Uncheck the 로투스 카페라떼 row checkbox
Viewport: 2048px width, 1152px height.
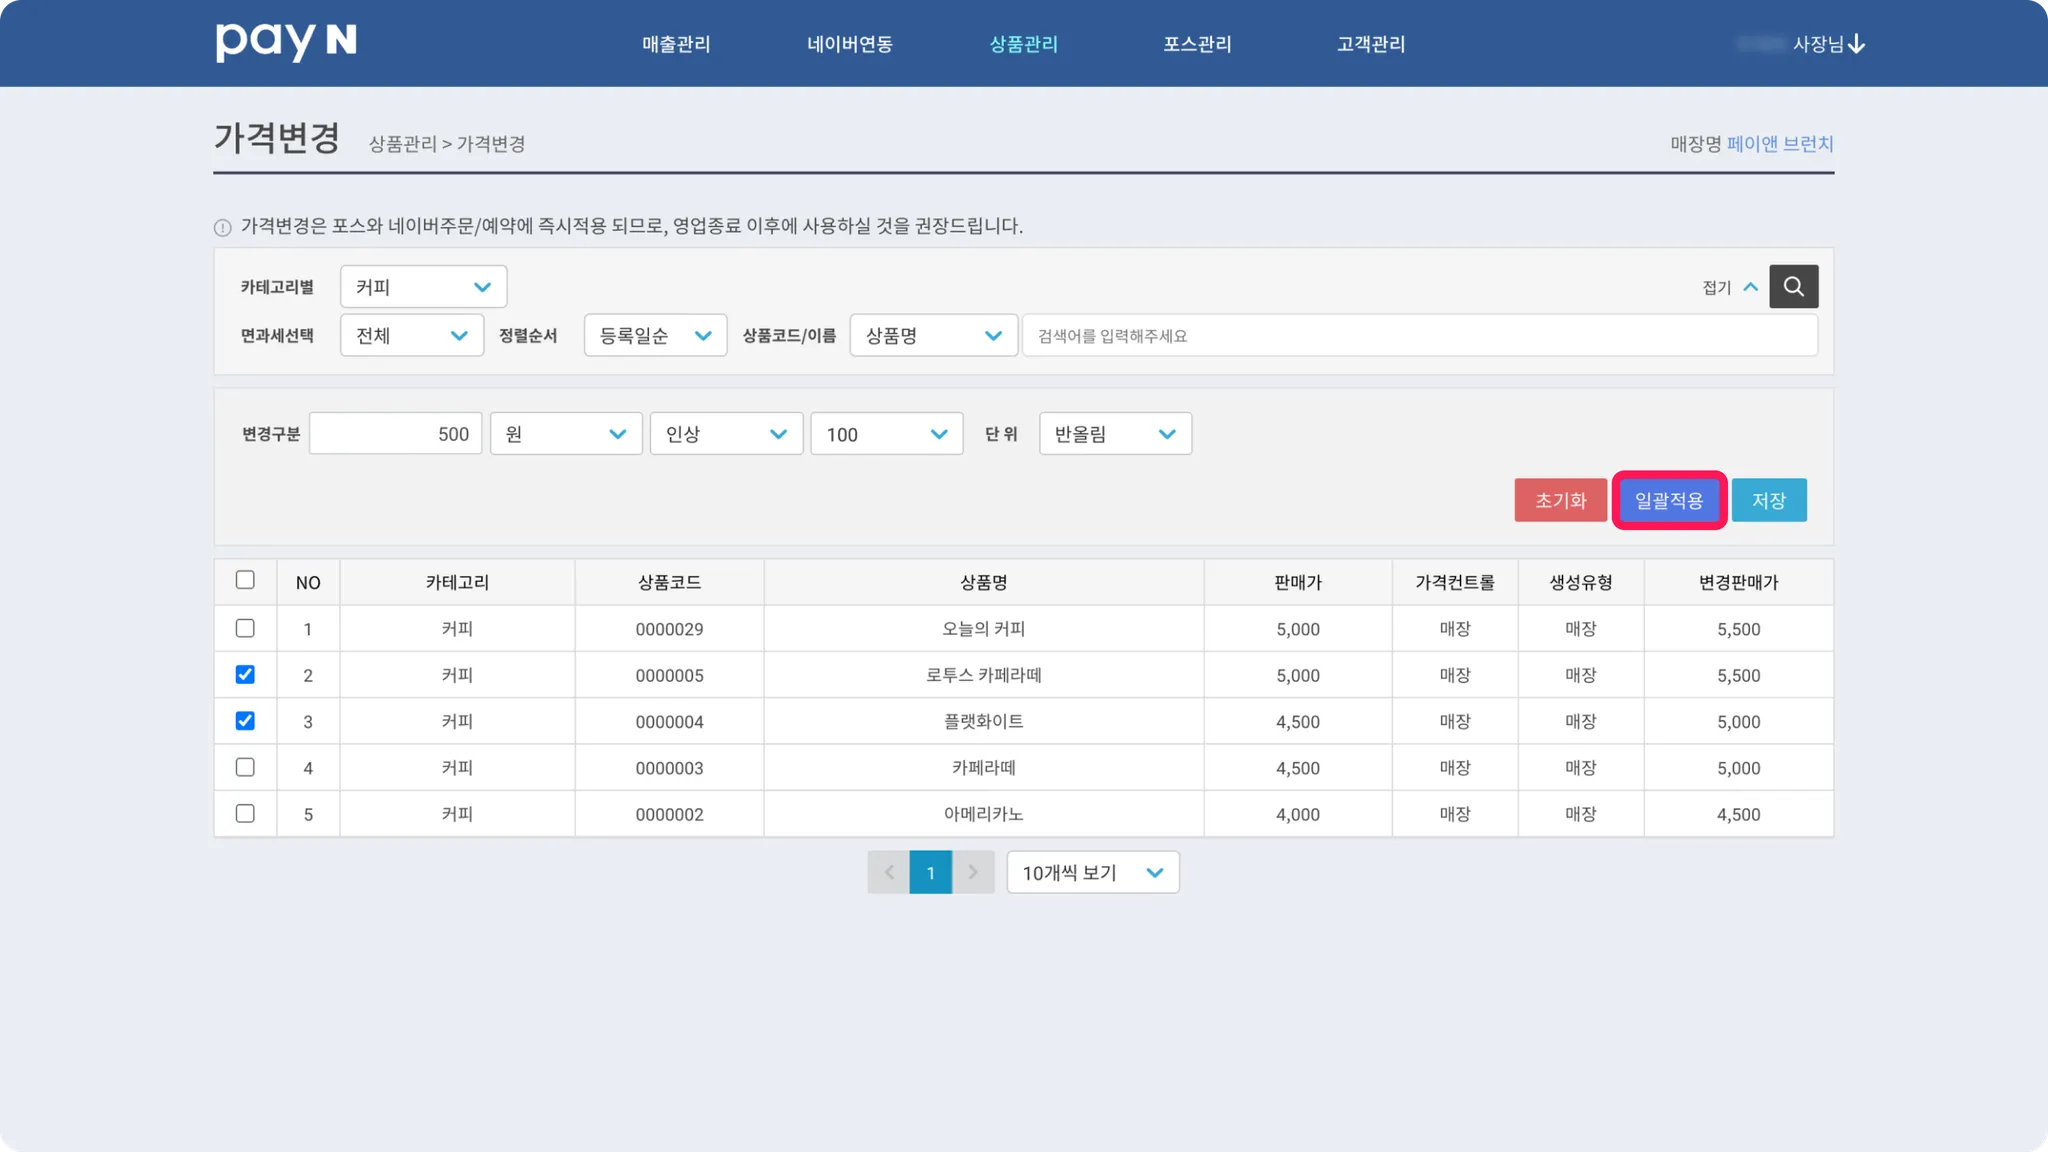(x=245, y=675)
